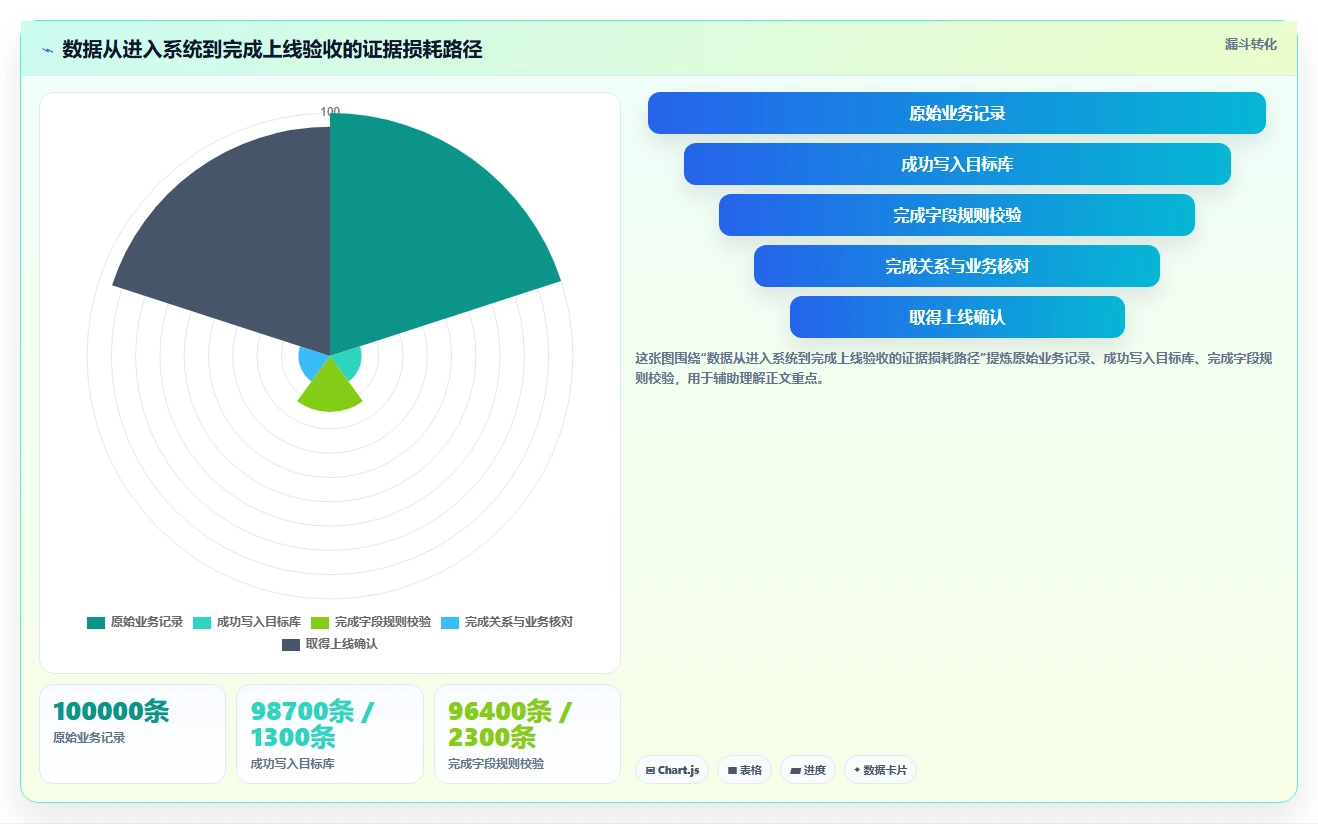Image resolution: width=1318 pixels, height=824 pixels.
Task: Toggle the 取得上线确认 legend item
Action: [x=330, y=644]
